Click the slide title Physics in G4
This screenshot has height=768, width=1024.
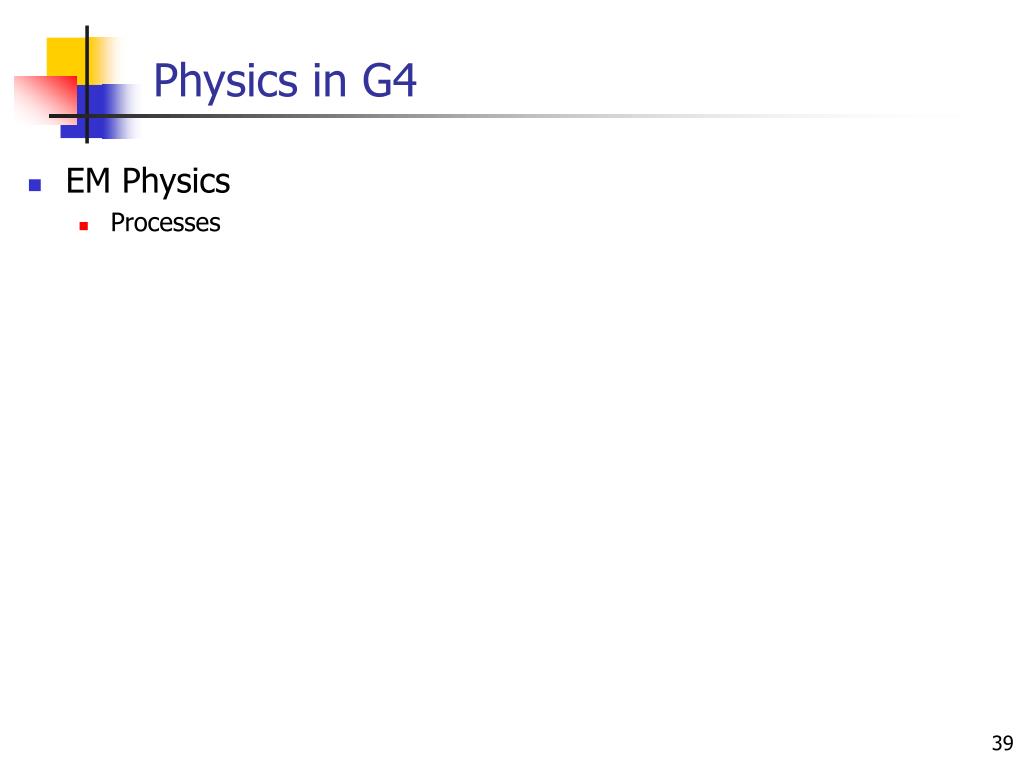[x=285, y=80]
